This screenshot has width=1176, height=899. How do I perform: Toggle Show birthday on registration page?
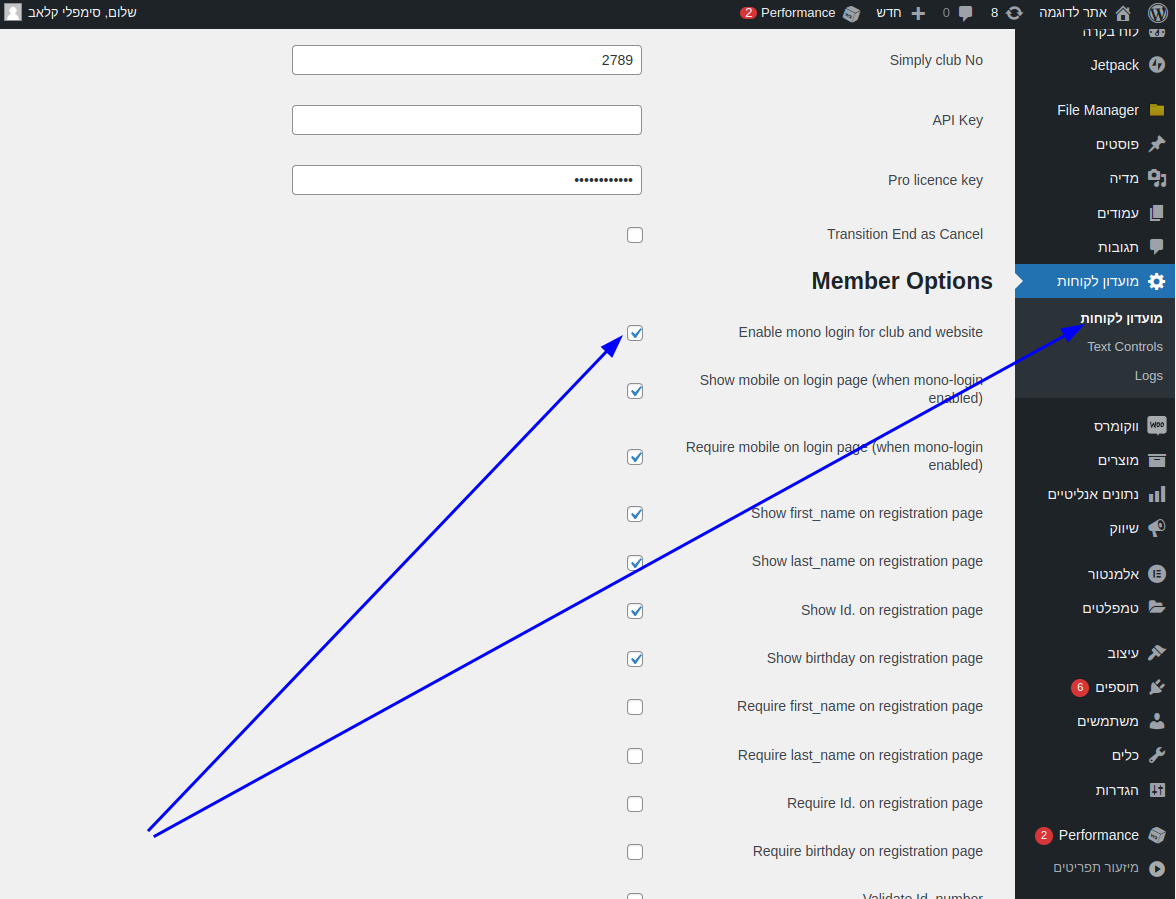click(x=635, y=659)
